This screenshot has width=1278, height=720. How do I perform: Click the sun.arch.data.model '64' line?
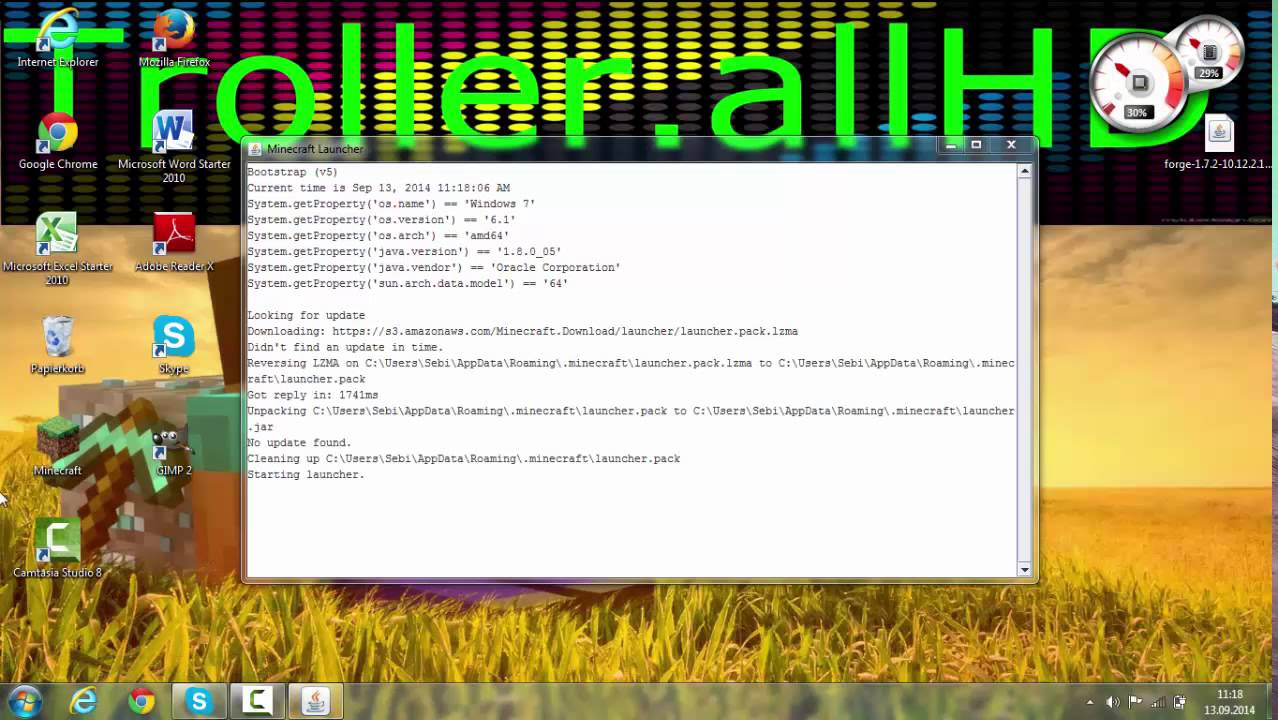407,284
